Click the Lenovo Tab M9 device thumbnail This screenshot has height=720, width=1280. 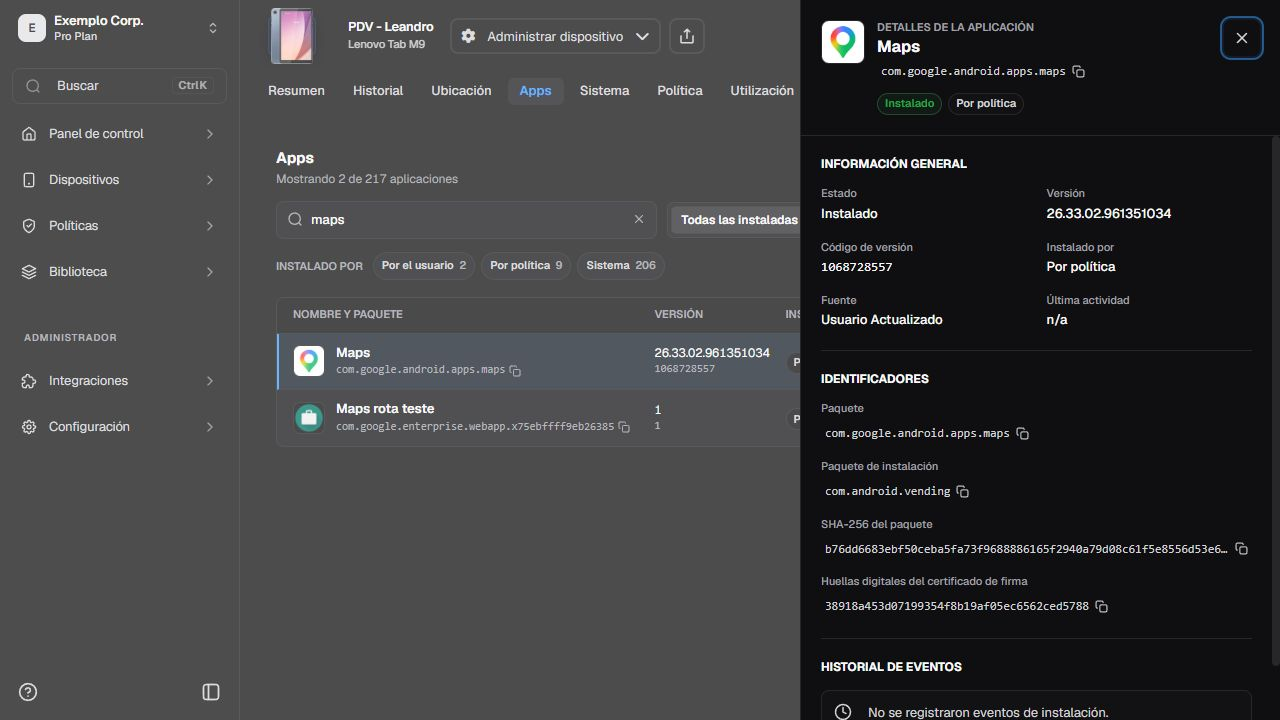click(x=291, y=36)
